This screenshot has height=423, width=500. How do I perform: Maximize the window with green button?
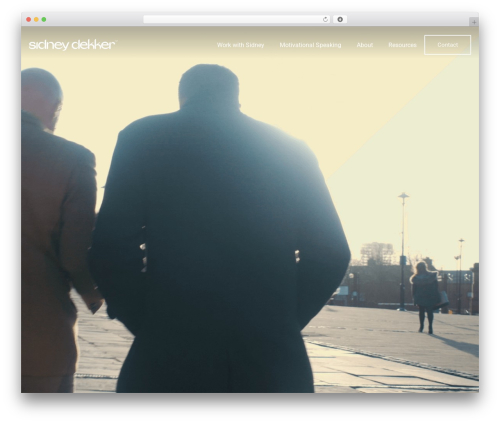[x=44, y=19]
